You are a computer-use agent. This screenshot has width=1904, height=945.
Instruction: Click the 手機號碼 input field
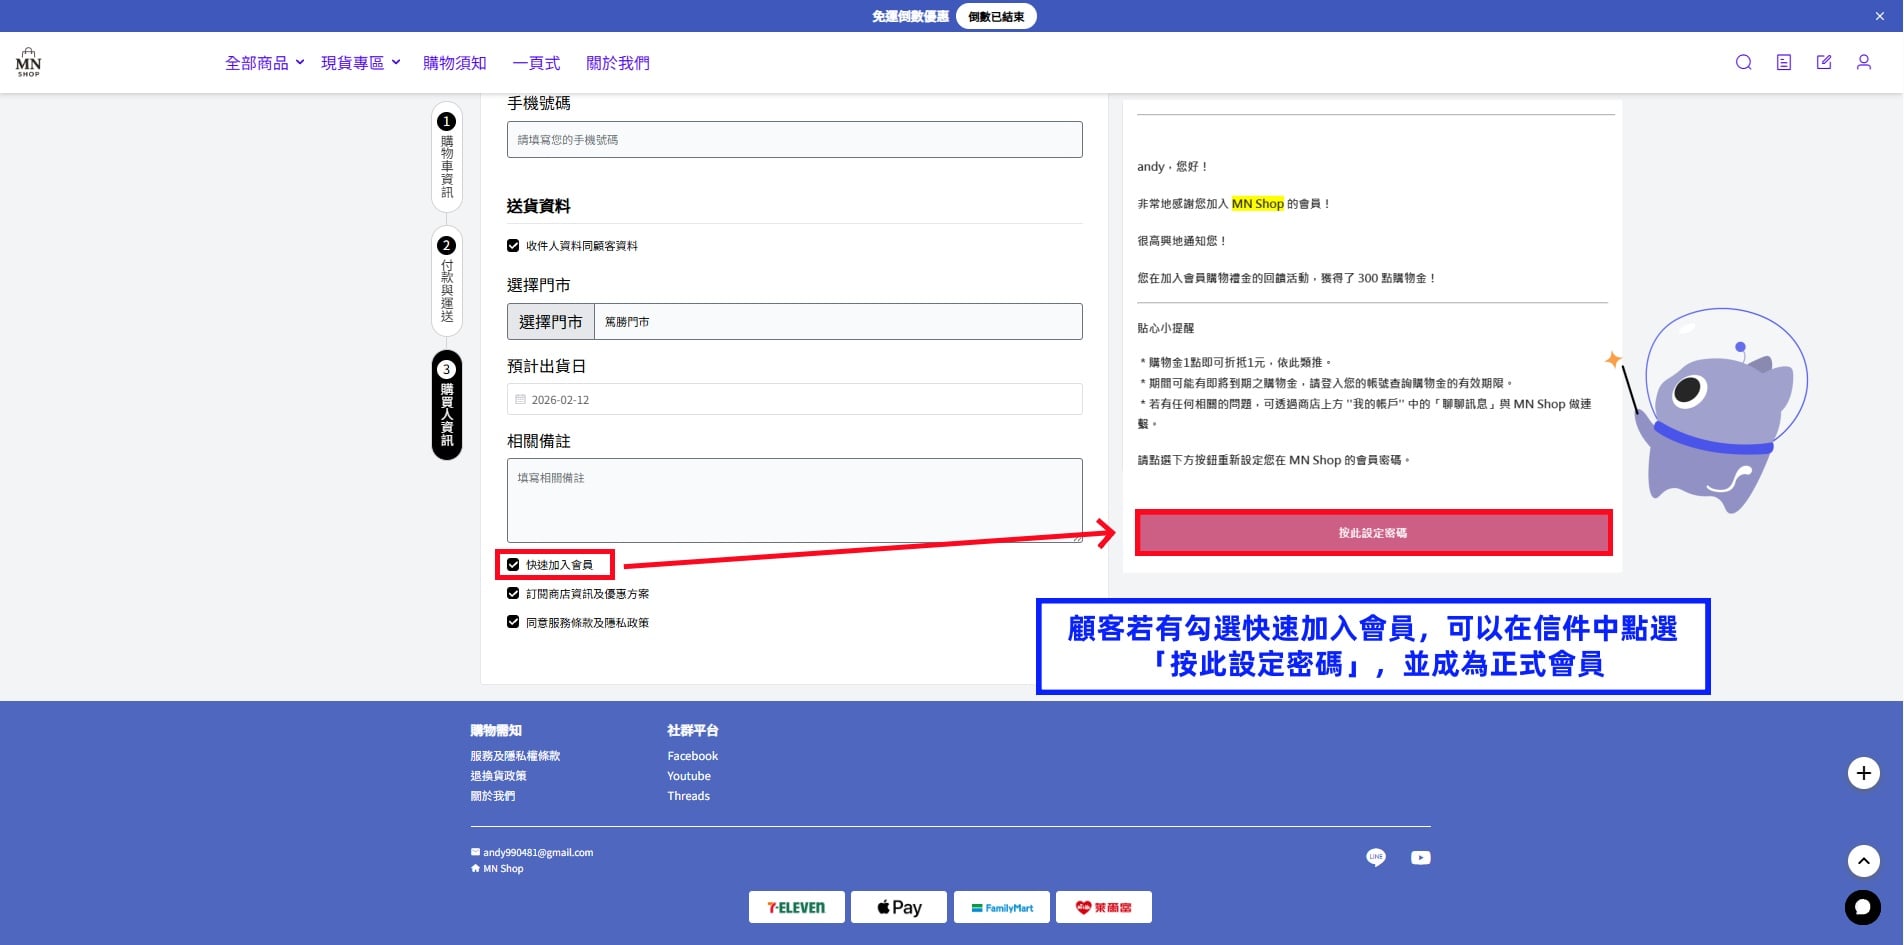pos(794,140)
